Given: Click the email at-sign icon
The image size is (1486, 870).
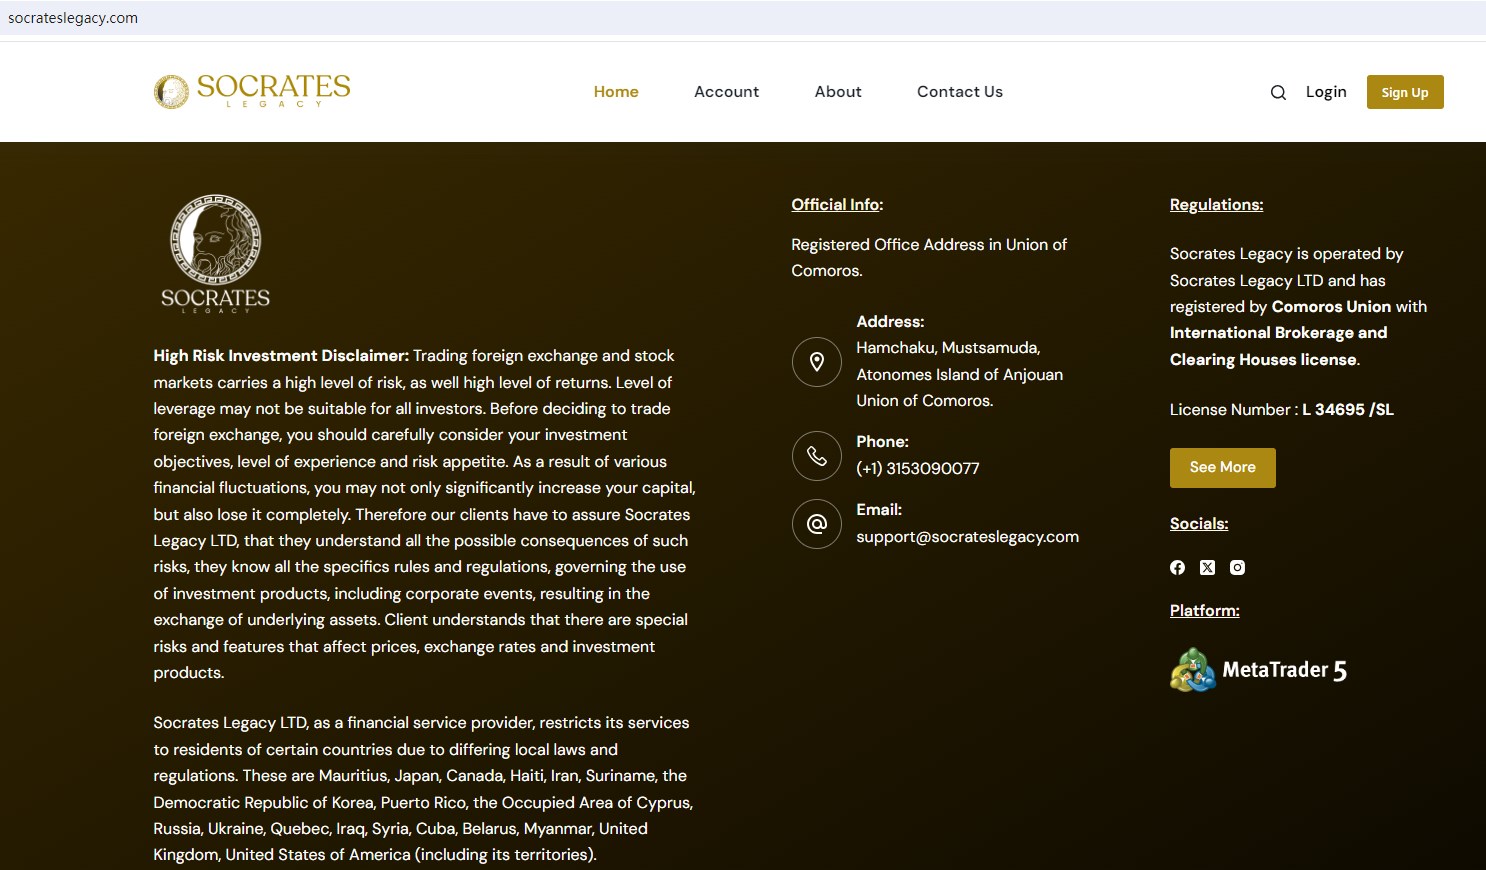Looking at the screenshot, I should coord(817,524).
